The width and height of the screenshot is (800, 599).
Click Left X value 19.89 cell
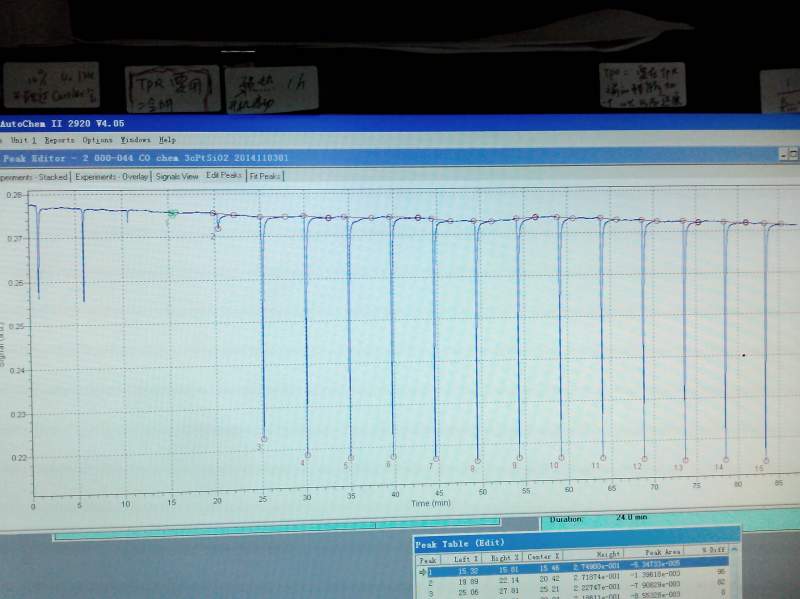pos(467,582)
